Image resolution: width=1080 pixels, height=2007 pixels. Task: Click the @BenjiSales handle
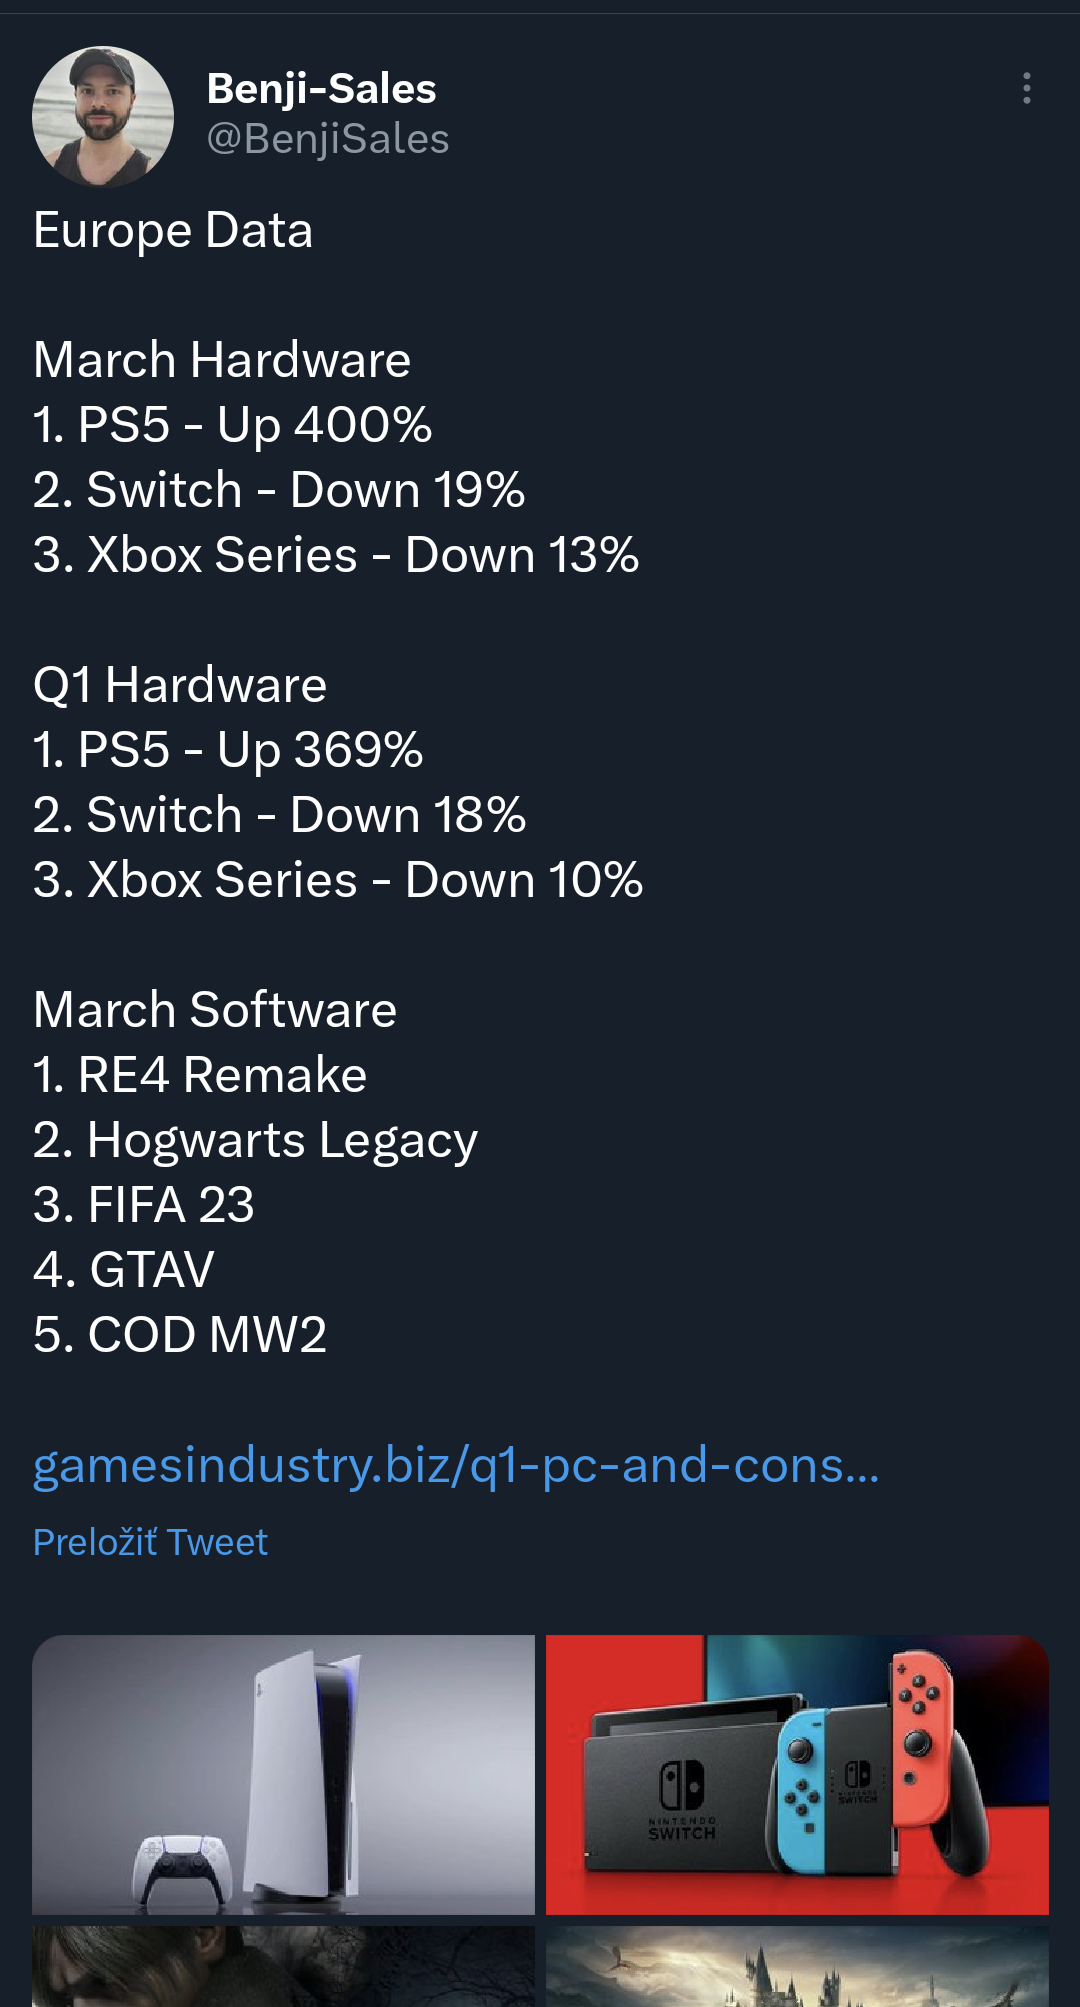pyautogui.click(x=327, y=139)
